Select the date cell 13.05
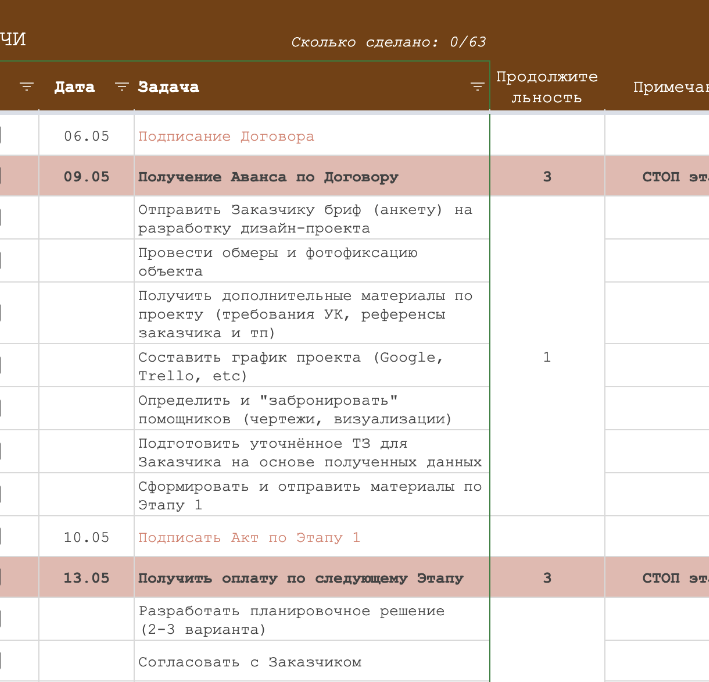 (x=86, y=578)
